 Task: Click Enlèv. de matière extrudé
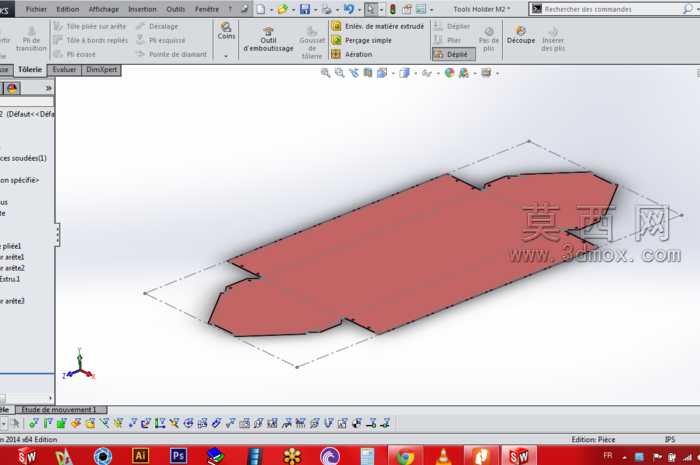[378, 27]
